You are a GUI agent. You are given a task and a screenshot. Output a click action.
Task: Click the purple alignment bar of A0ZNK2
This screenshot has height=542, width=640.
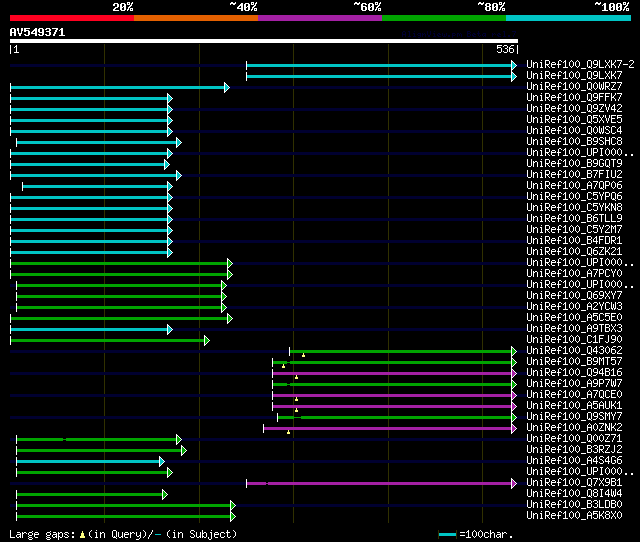tap(390, 429)
